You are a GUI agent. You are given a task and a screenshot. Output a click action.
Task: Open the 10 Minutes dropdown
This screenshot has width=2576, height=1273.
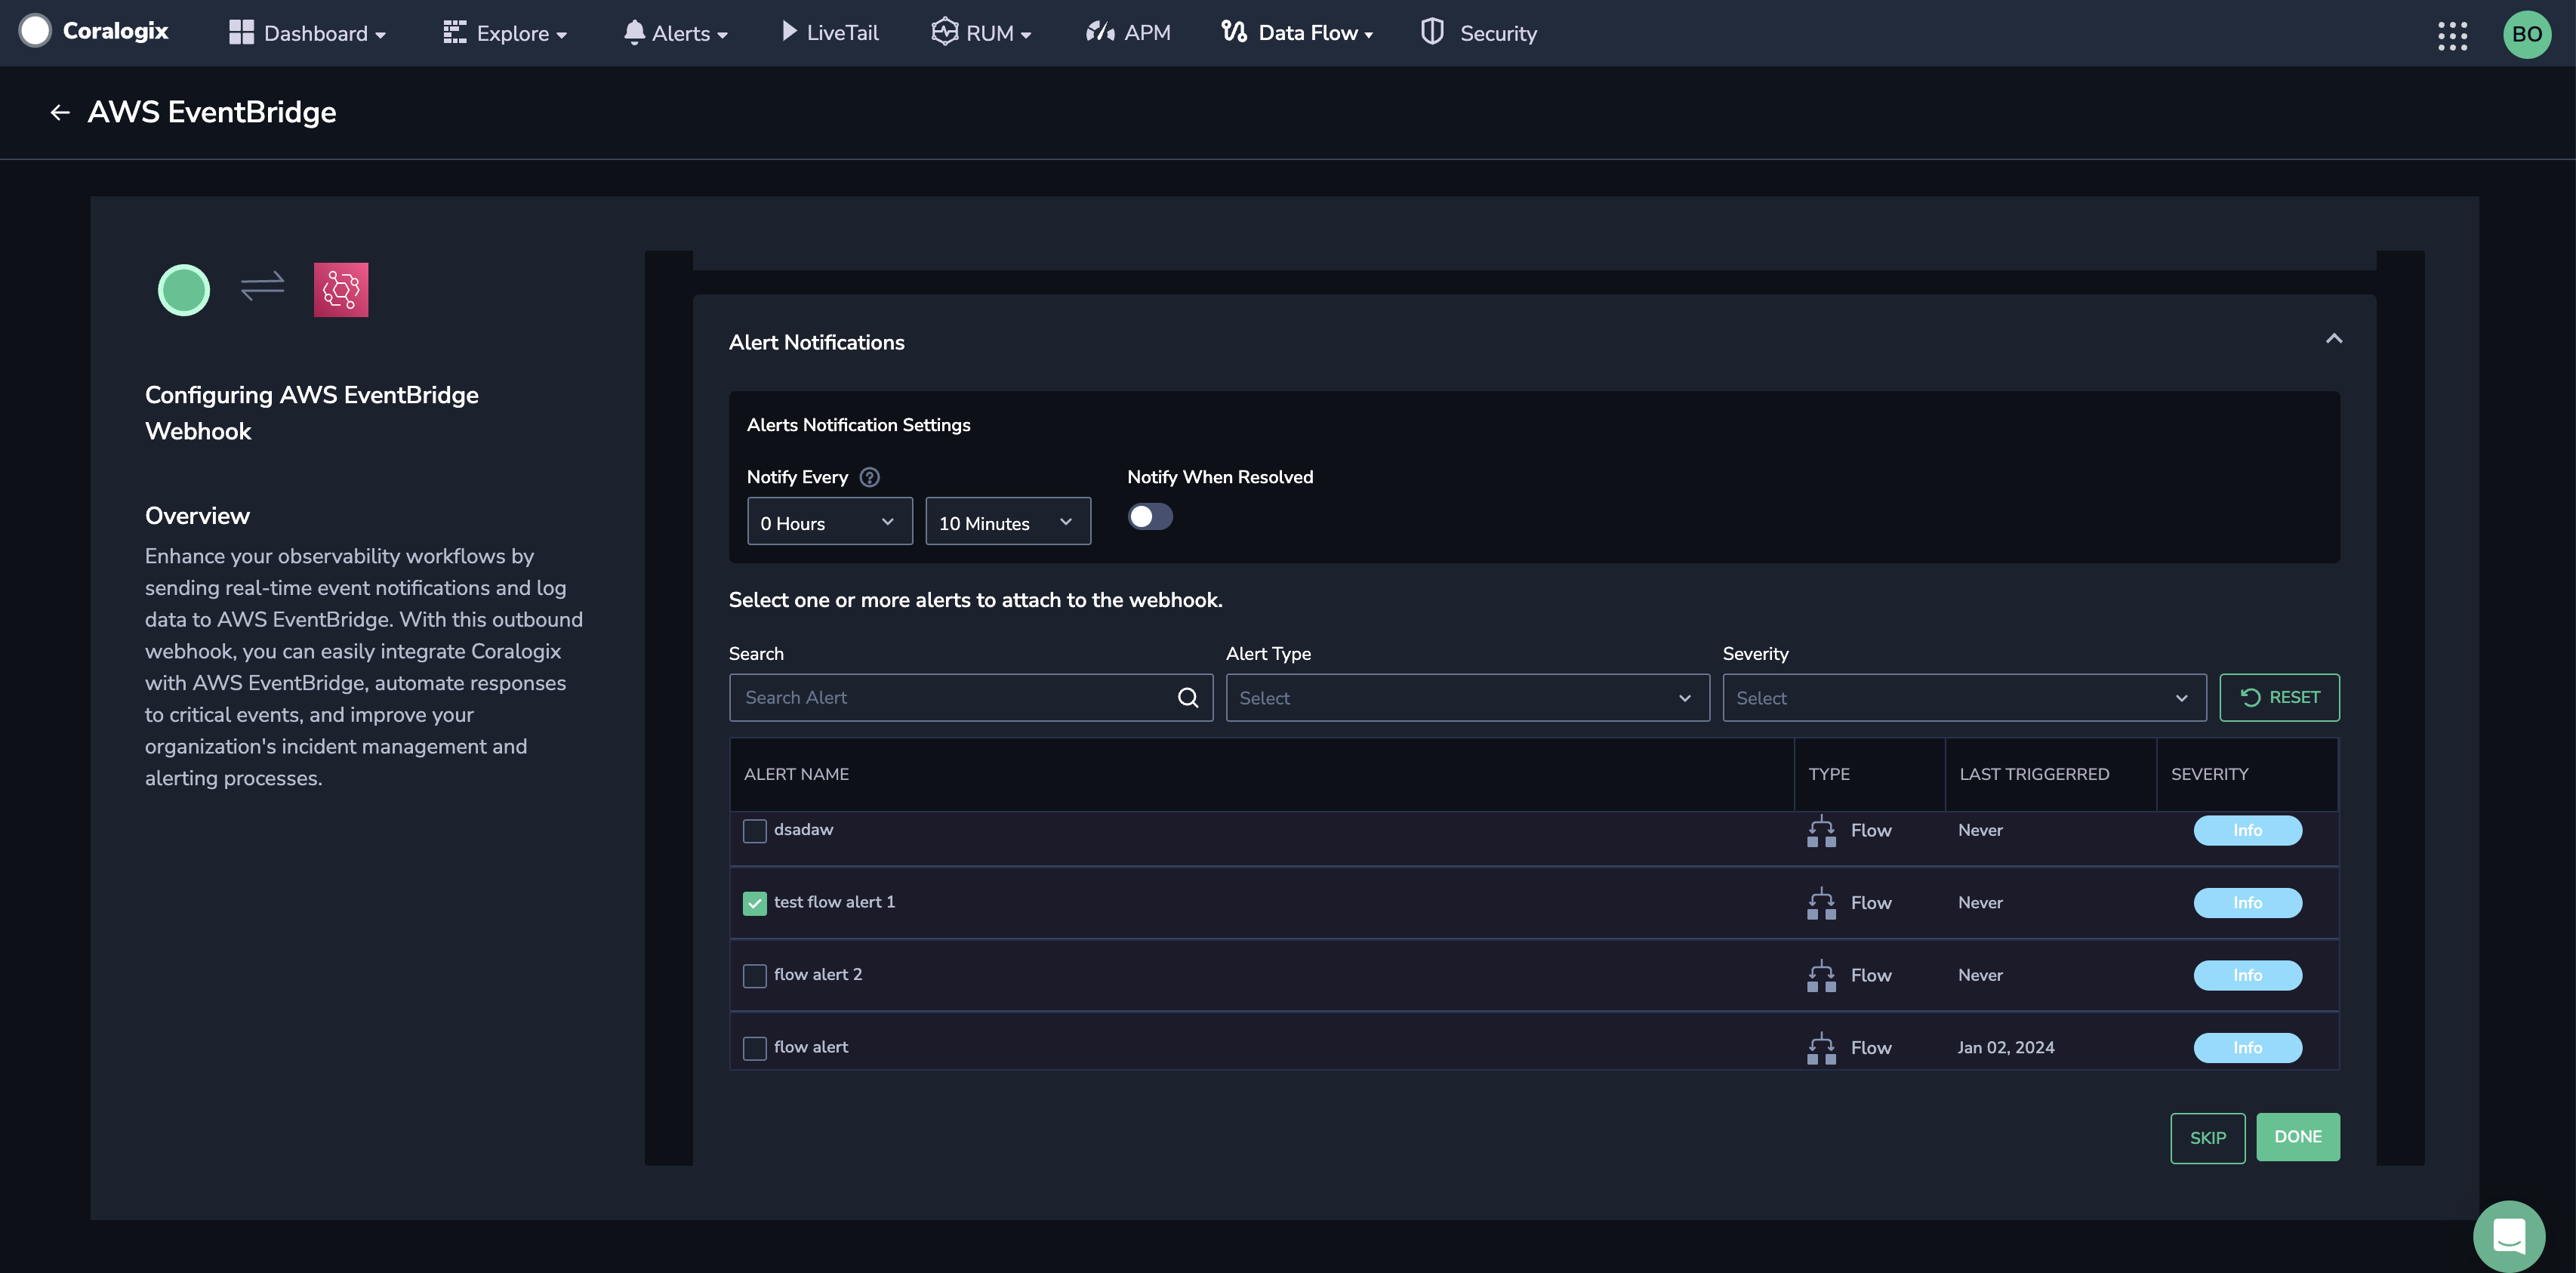pos(1008,522)
